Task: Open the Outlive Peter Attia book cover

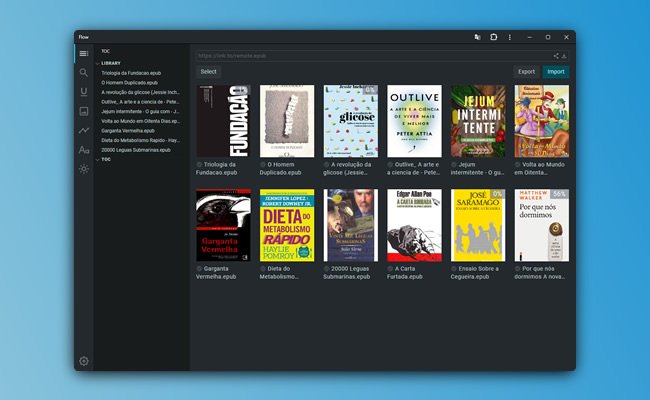Action: click(x=414, y=121)
